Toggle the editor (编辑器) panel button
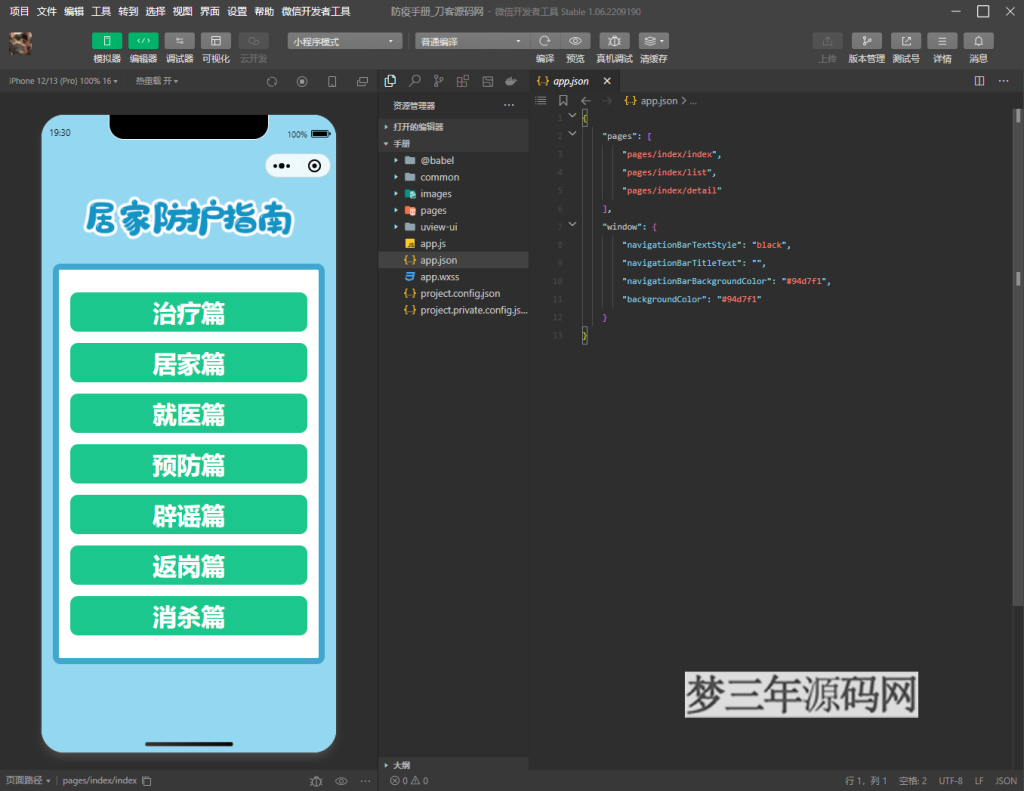The image size is (1024, 791). [x=143, y=41]
